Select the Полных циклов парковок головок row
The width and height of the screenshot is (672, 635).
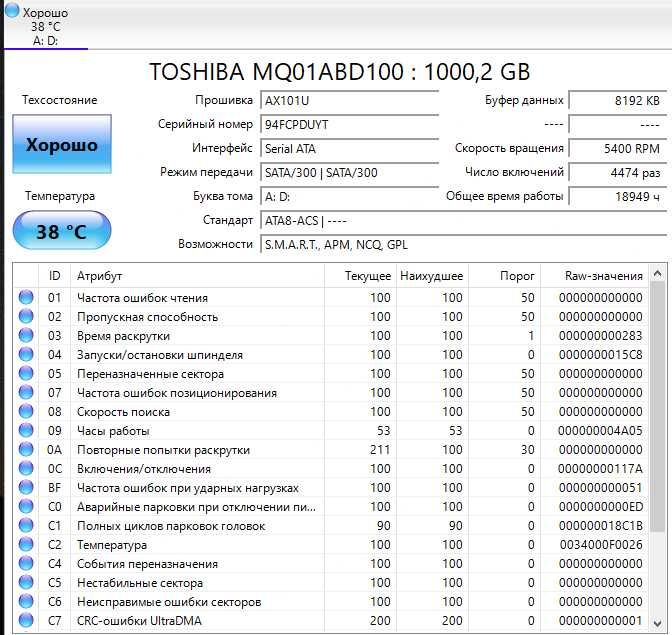tap(331, 525)
